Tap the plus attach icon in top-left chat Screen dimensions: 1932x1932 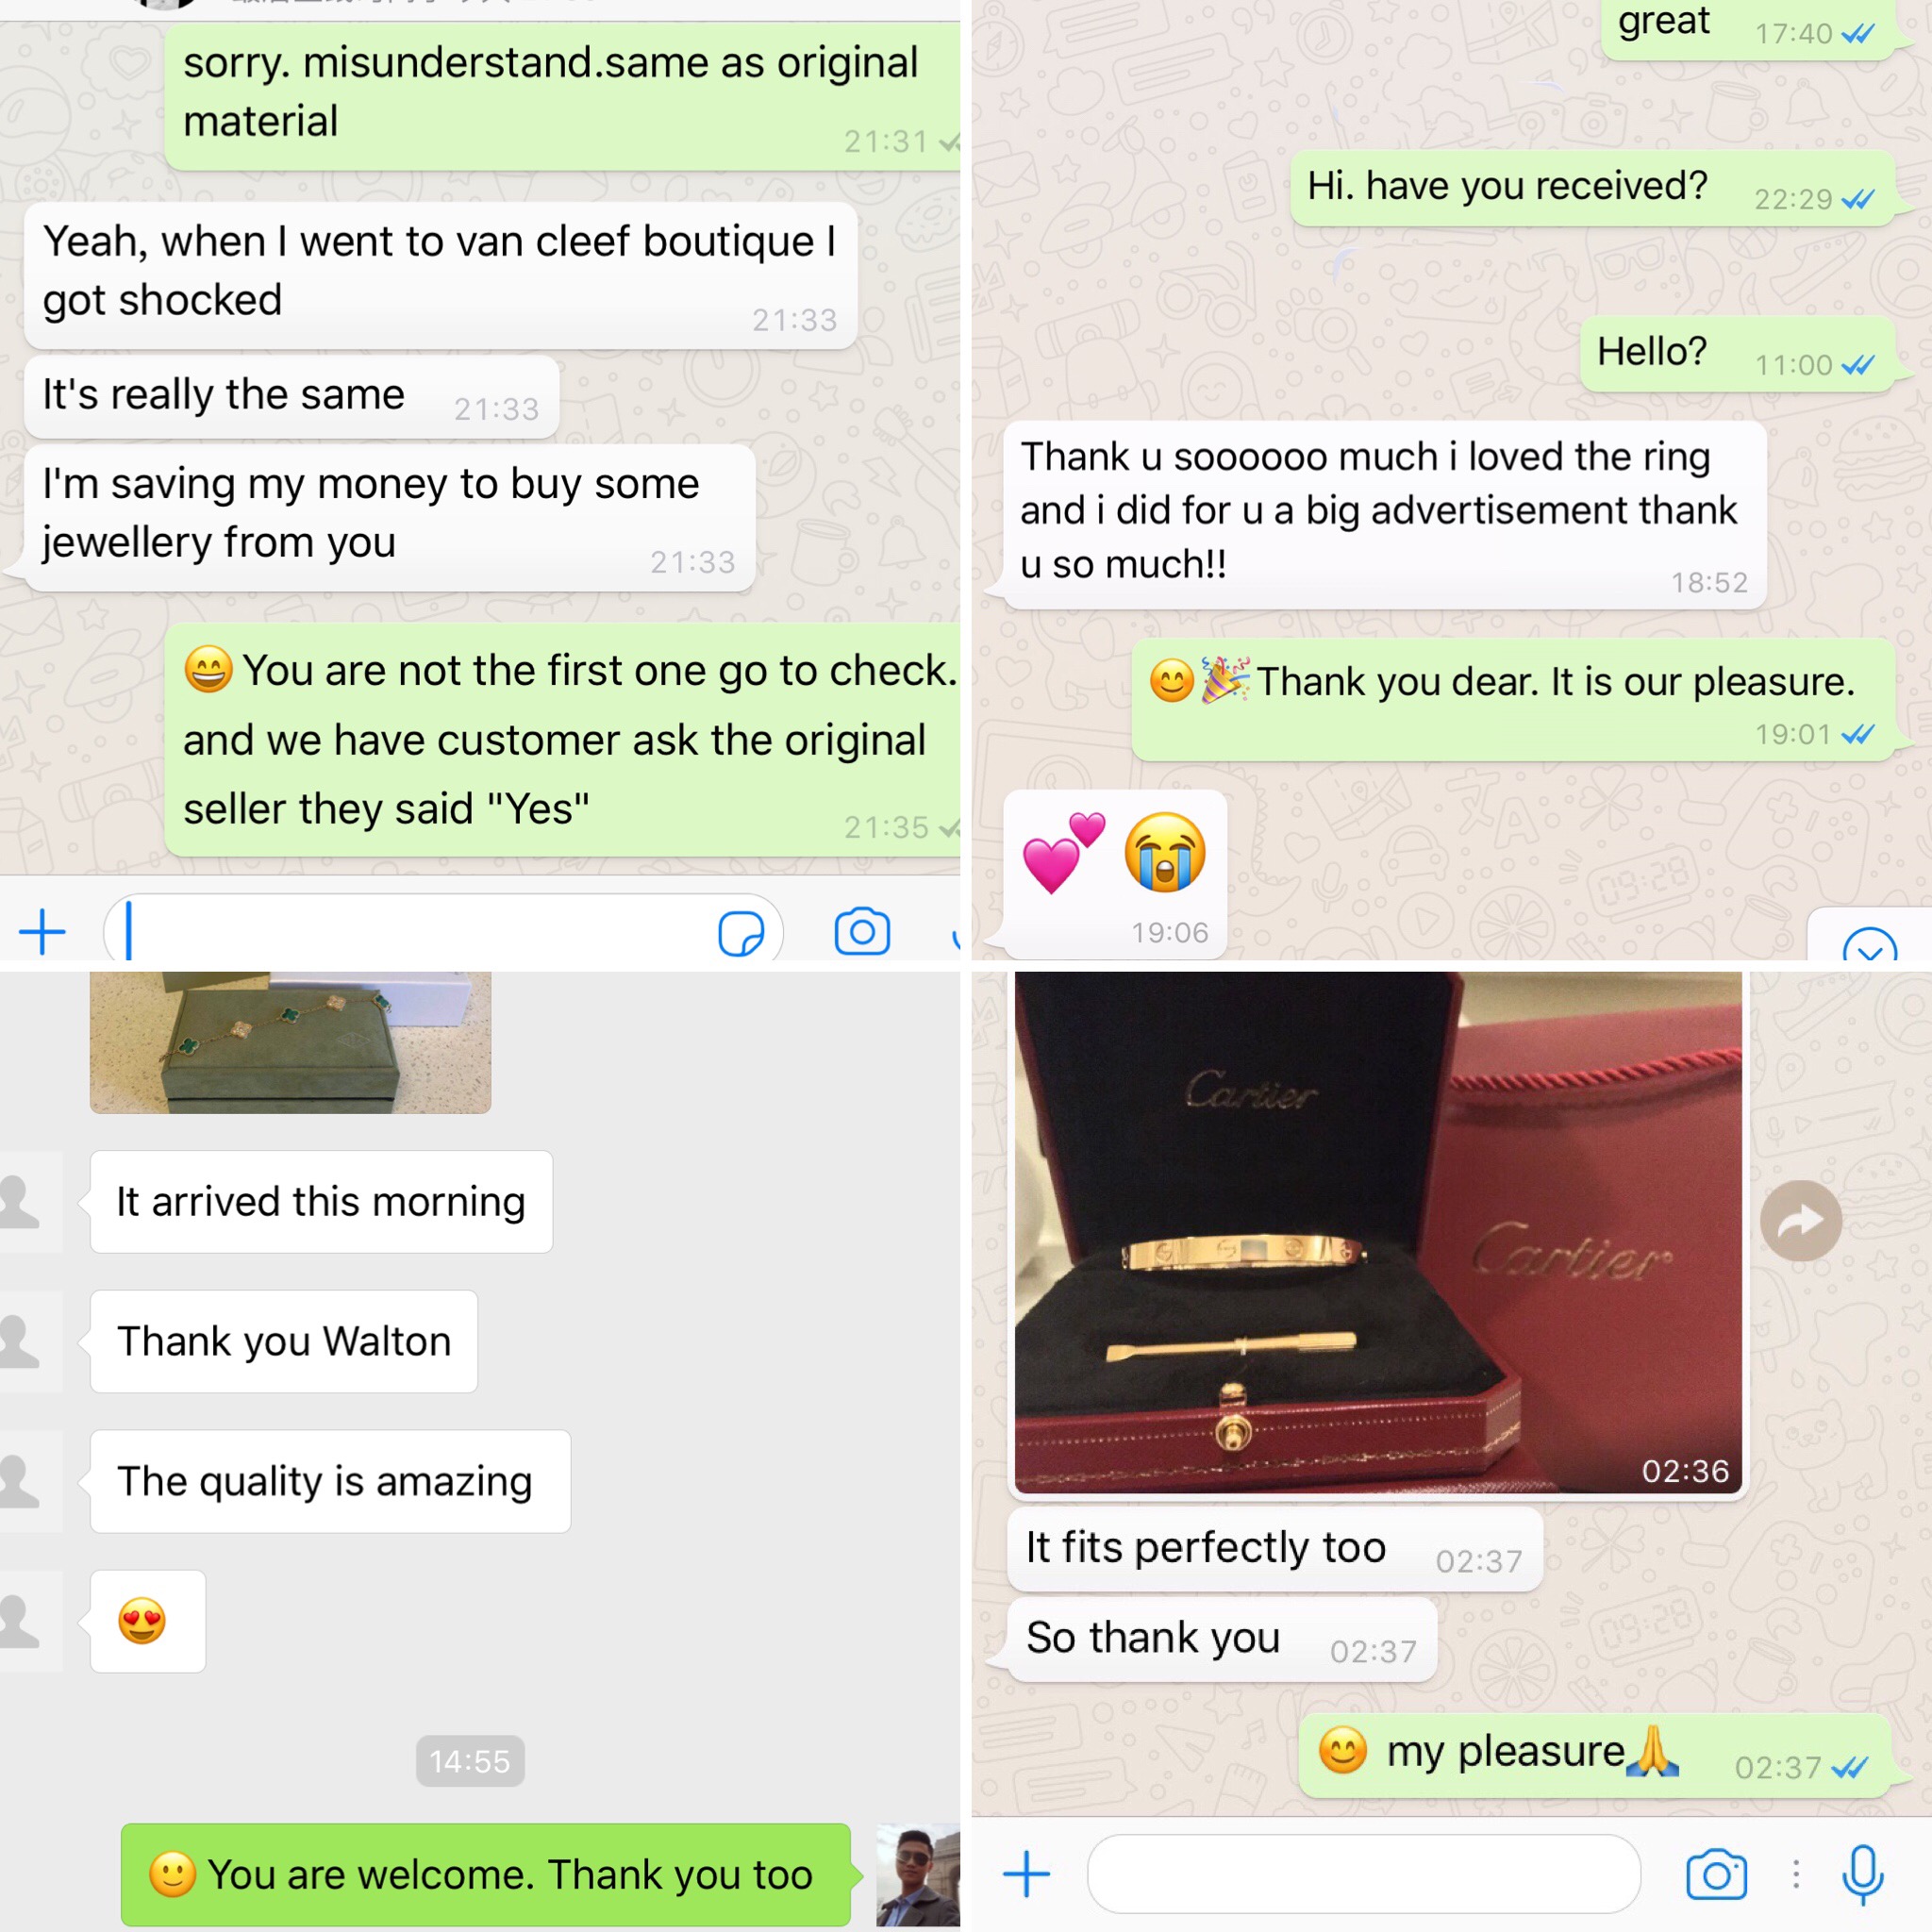[x=42, y=932]
